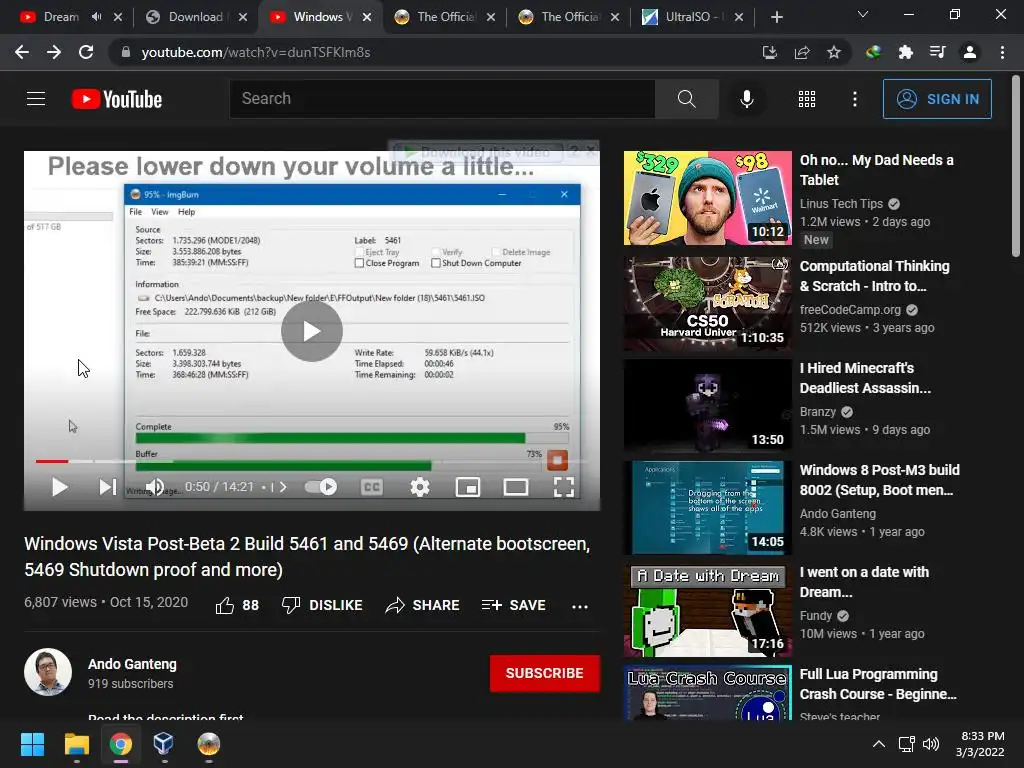Open Ando Ganteng channel avatar

click(x=48, y=672)
